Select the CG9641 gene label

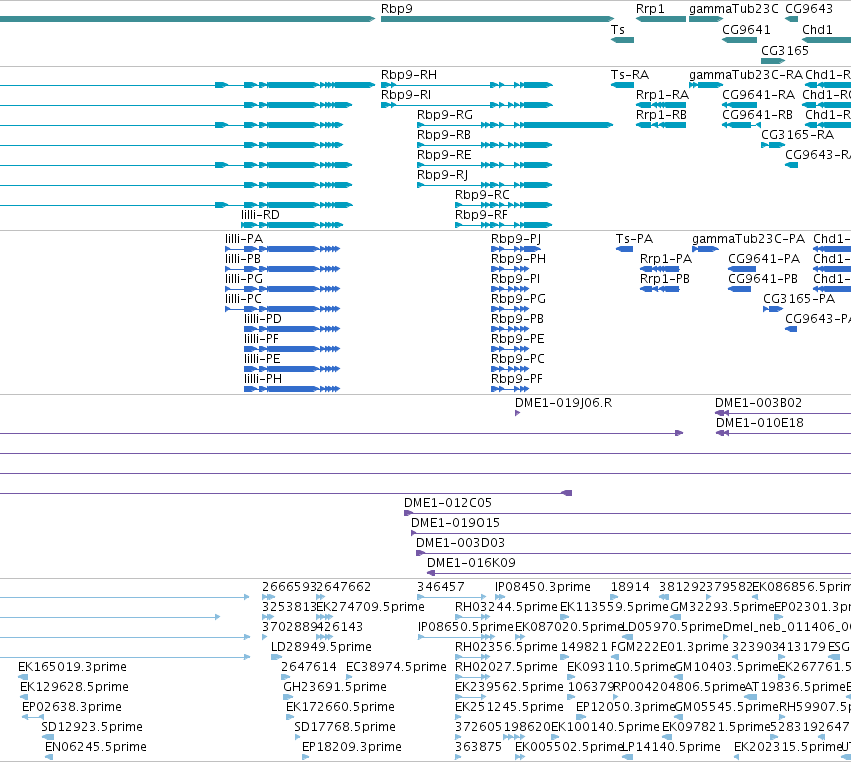pyautogui.click(x=746, y=29)
